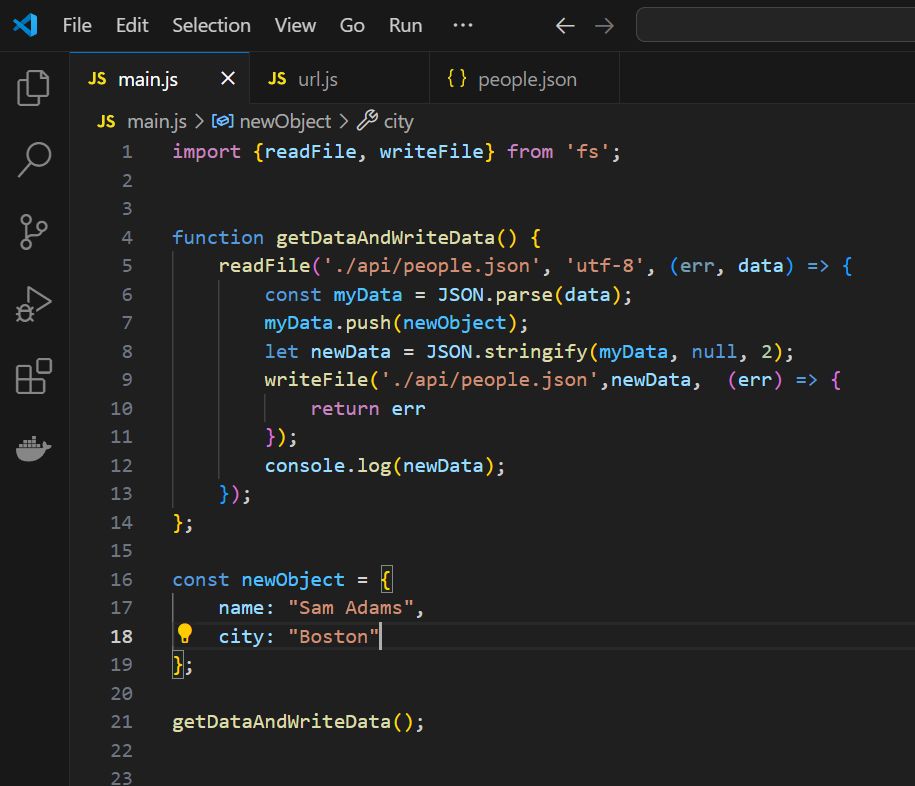Click city in the breadcrumb
915x786 pixels.
399,121
